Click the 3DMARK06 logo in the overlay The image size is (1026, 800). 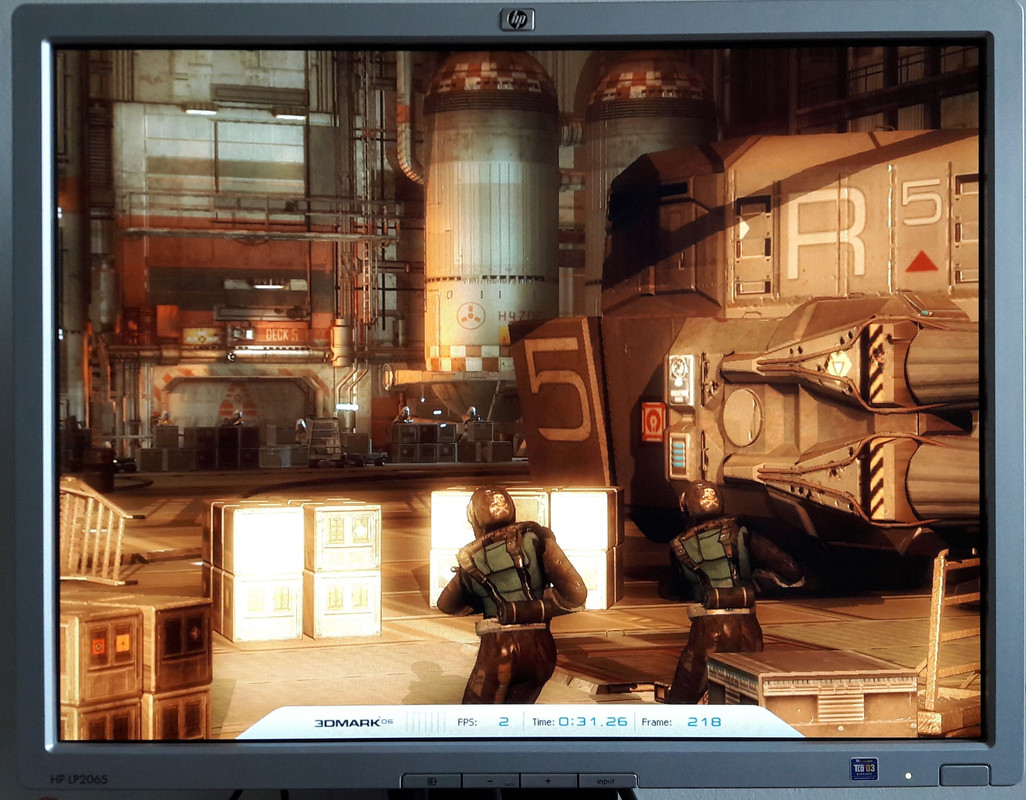pyautogui.click(x=353, y=722)
